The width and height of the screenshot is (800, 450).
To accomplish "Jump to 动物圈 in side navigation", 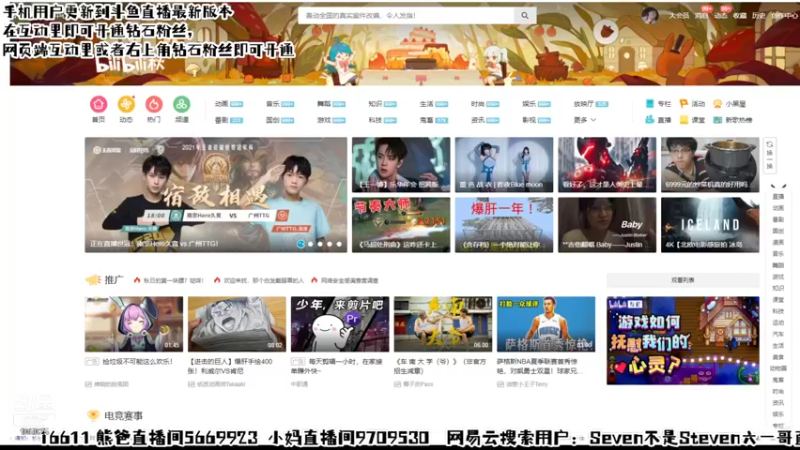I will click(778, 368).
